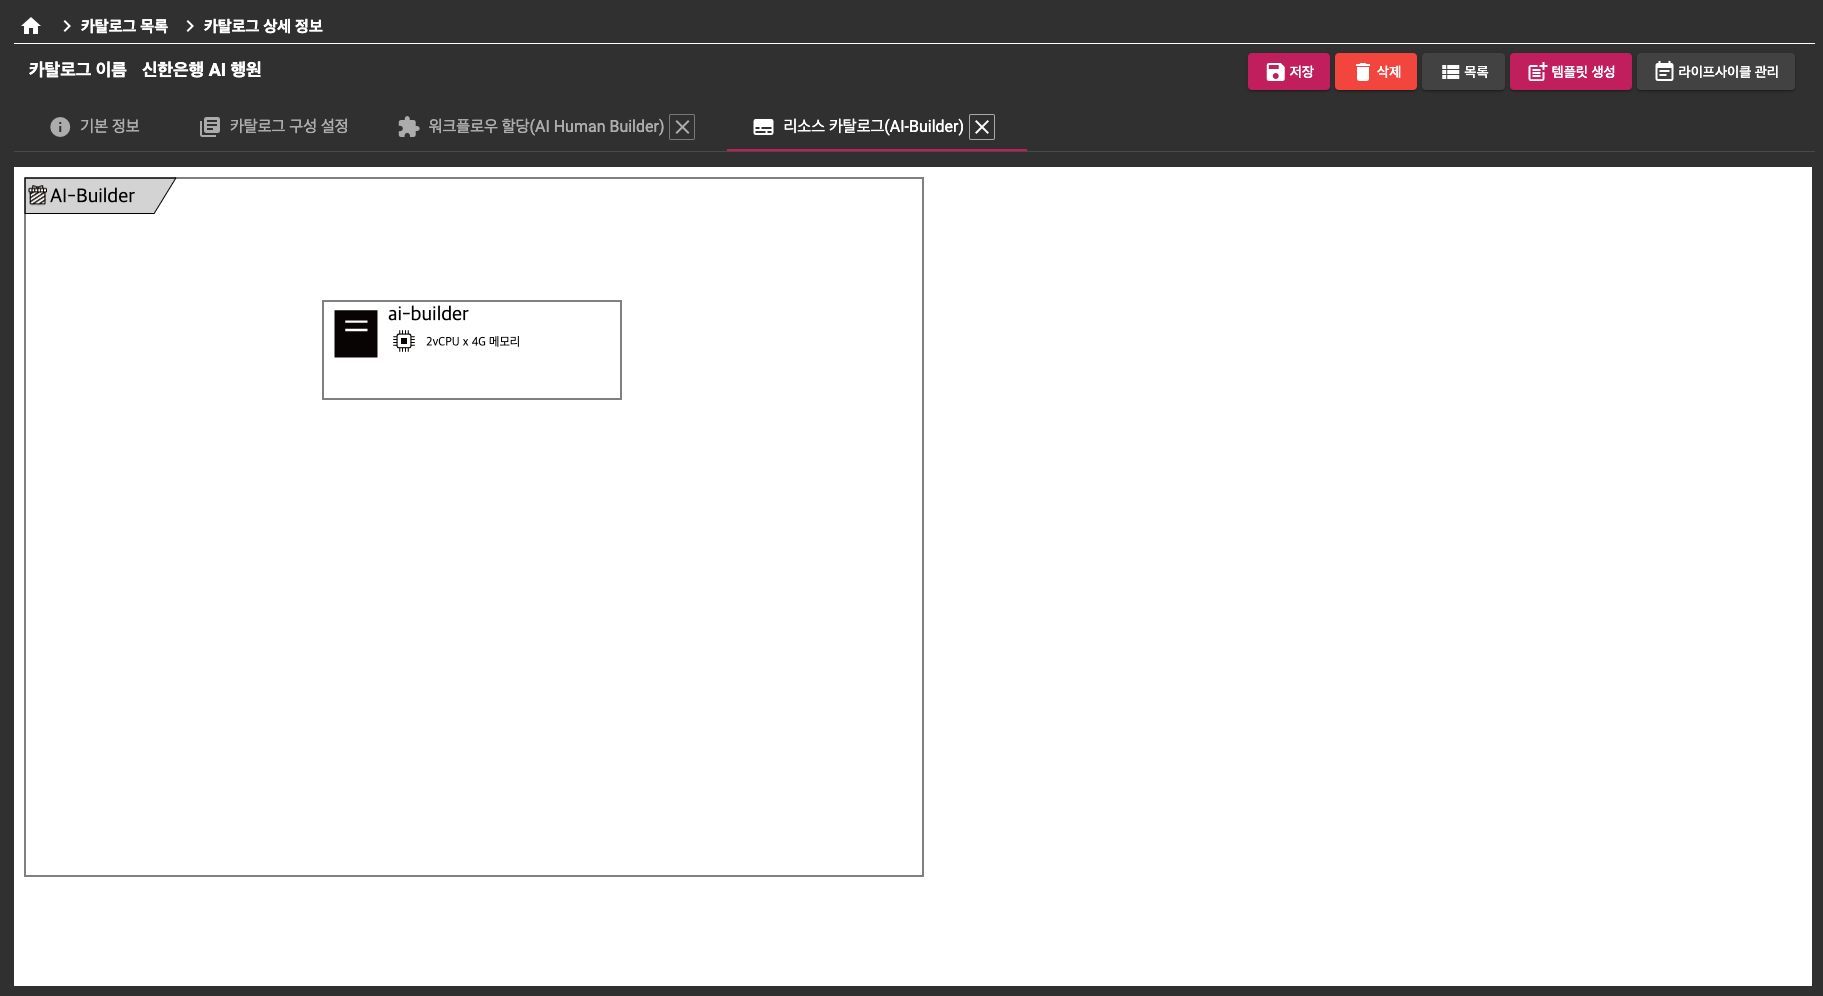Click the 신한은행 AI 행원 catalog name

pyautogui.click(x=201, y=70)
